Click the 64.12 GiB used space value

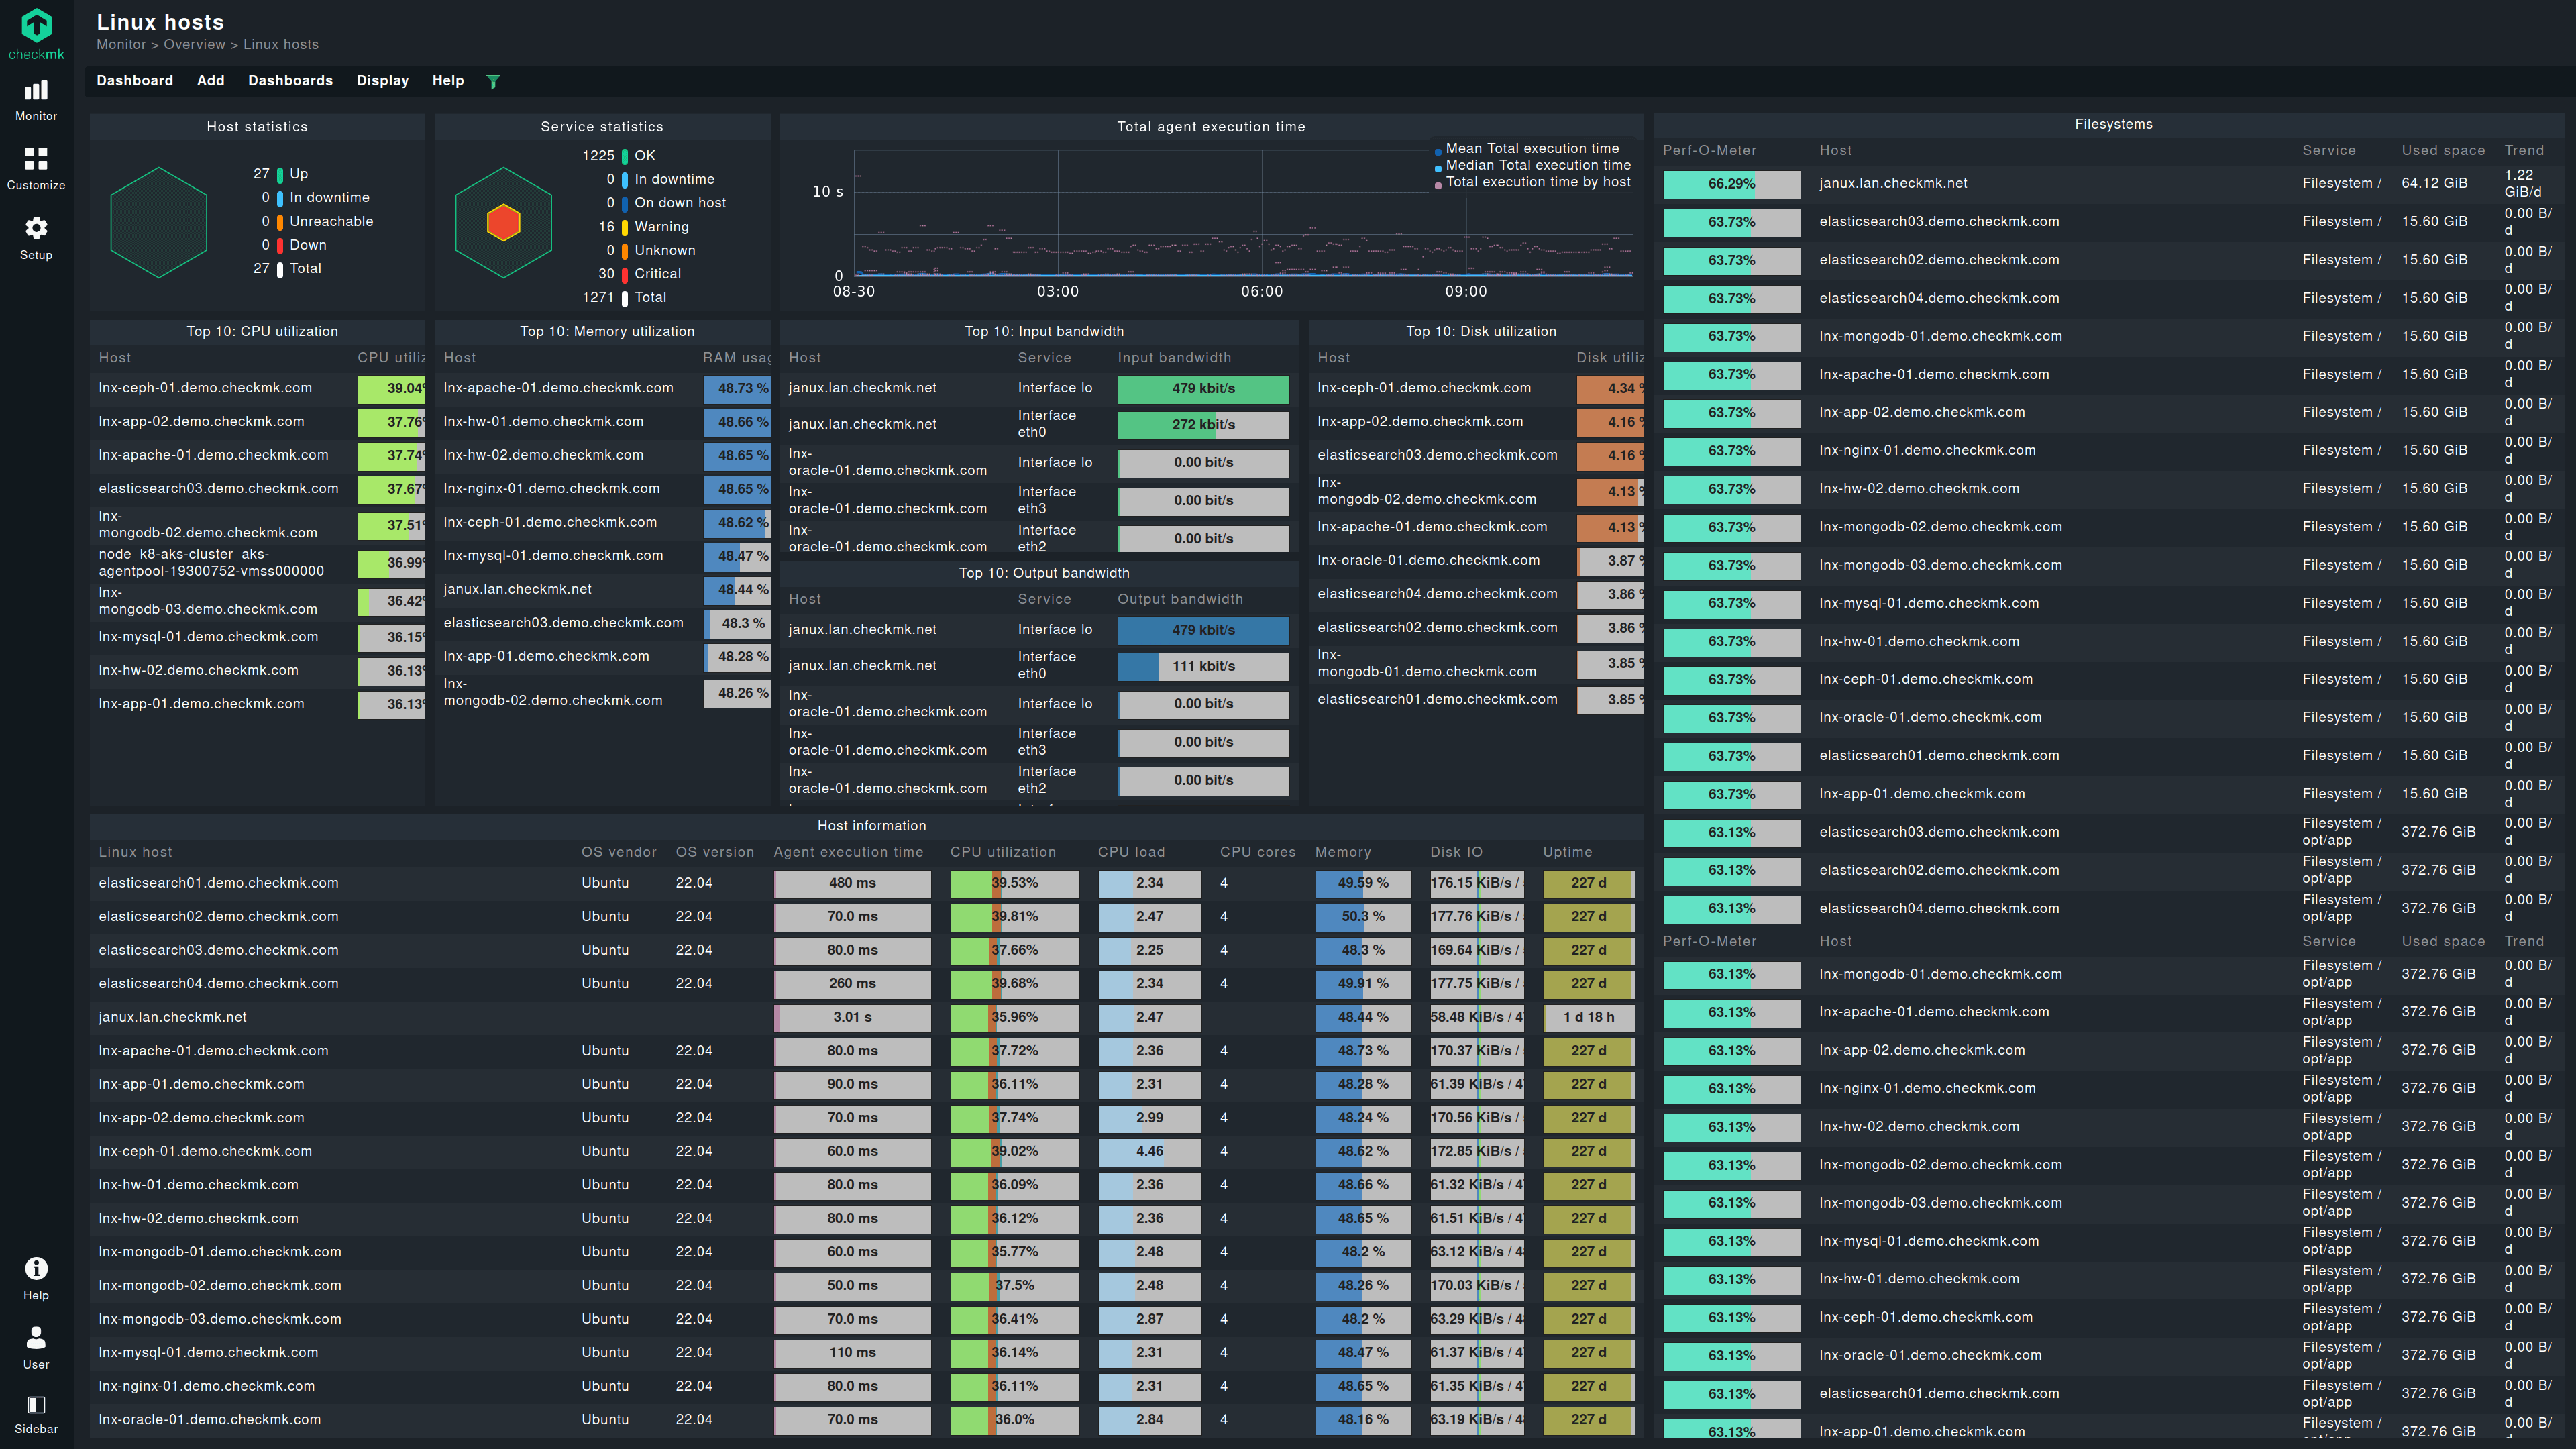2434,183
